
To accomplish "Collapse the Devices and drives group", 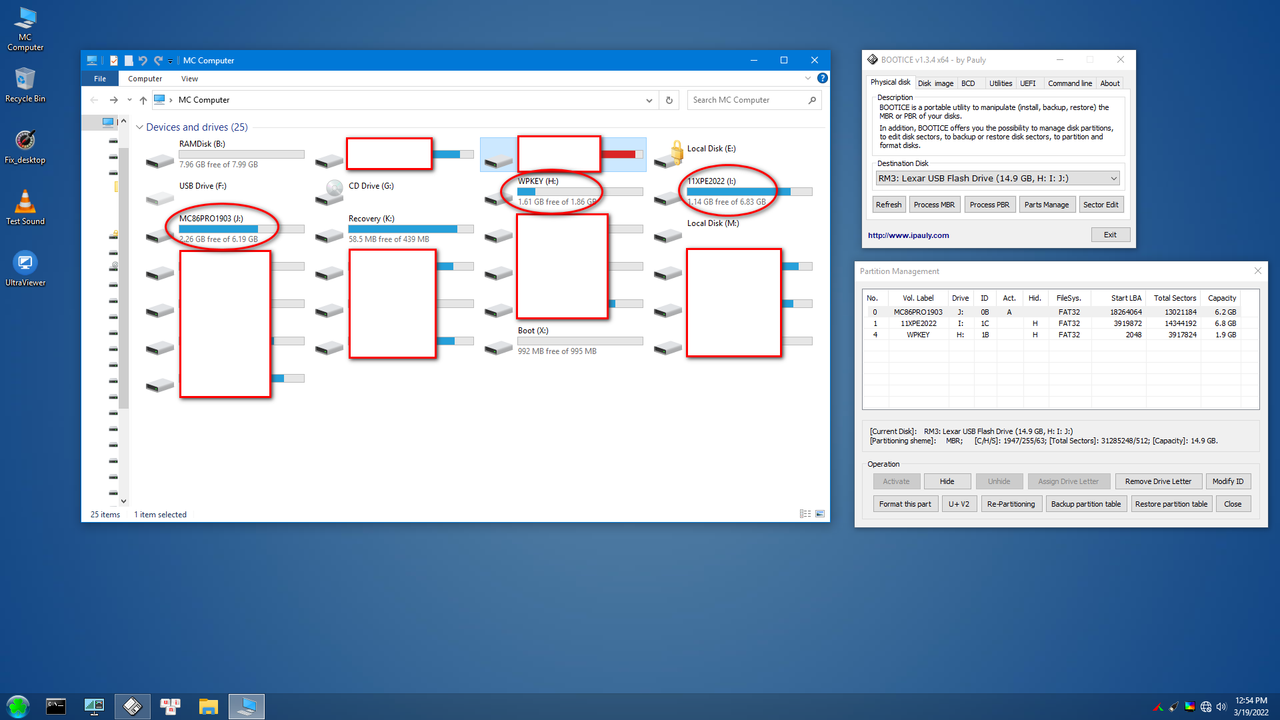I will pyautogui.click(x=139, y=127).
